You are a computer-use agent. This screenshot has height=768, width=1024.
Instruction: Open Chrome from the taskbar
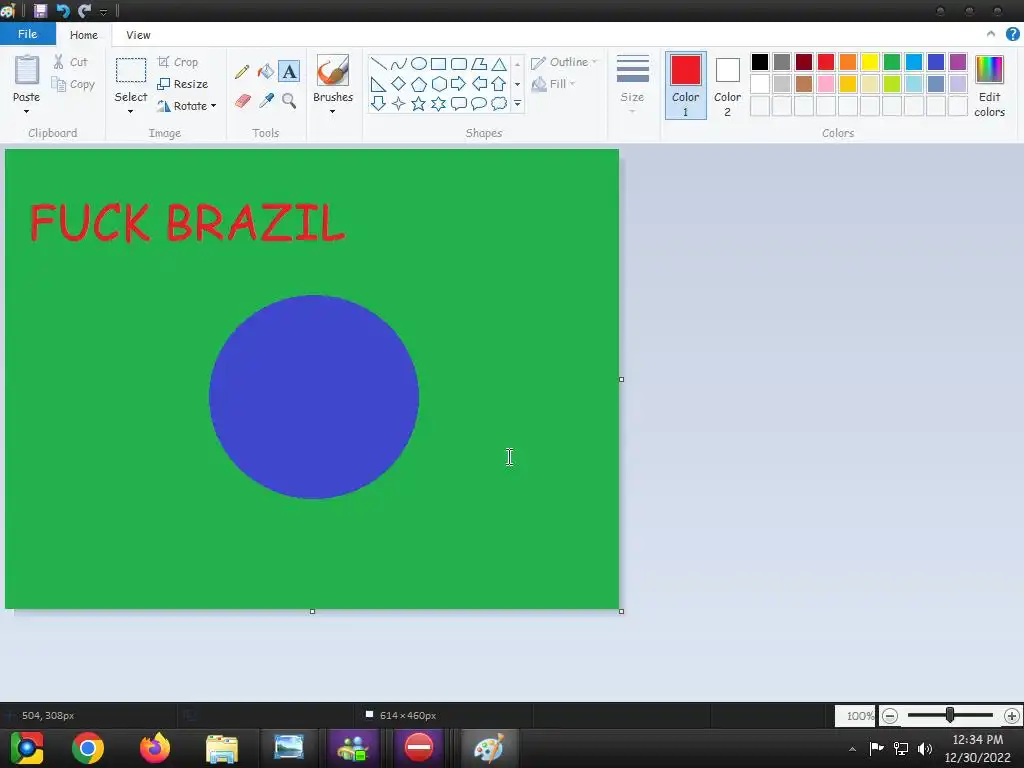click(88, 748)
